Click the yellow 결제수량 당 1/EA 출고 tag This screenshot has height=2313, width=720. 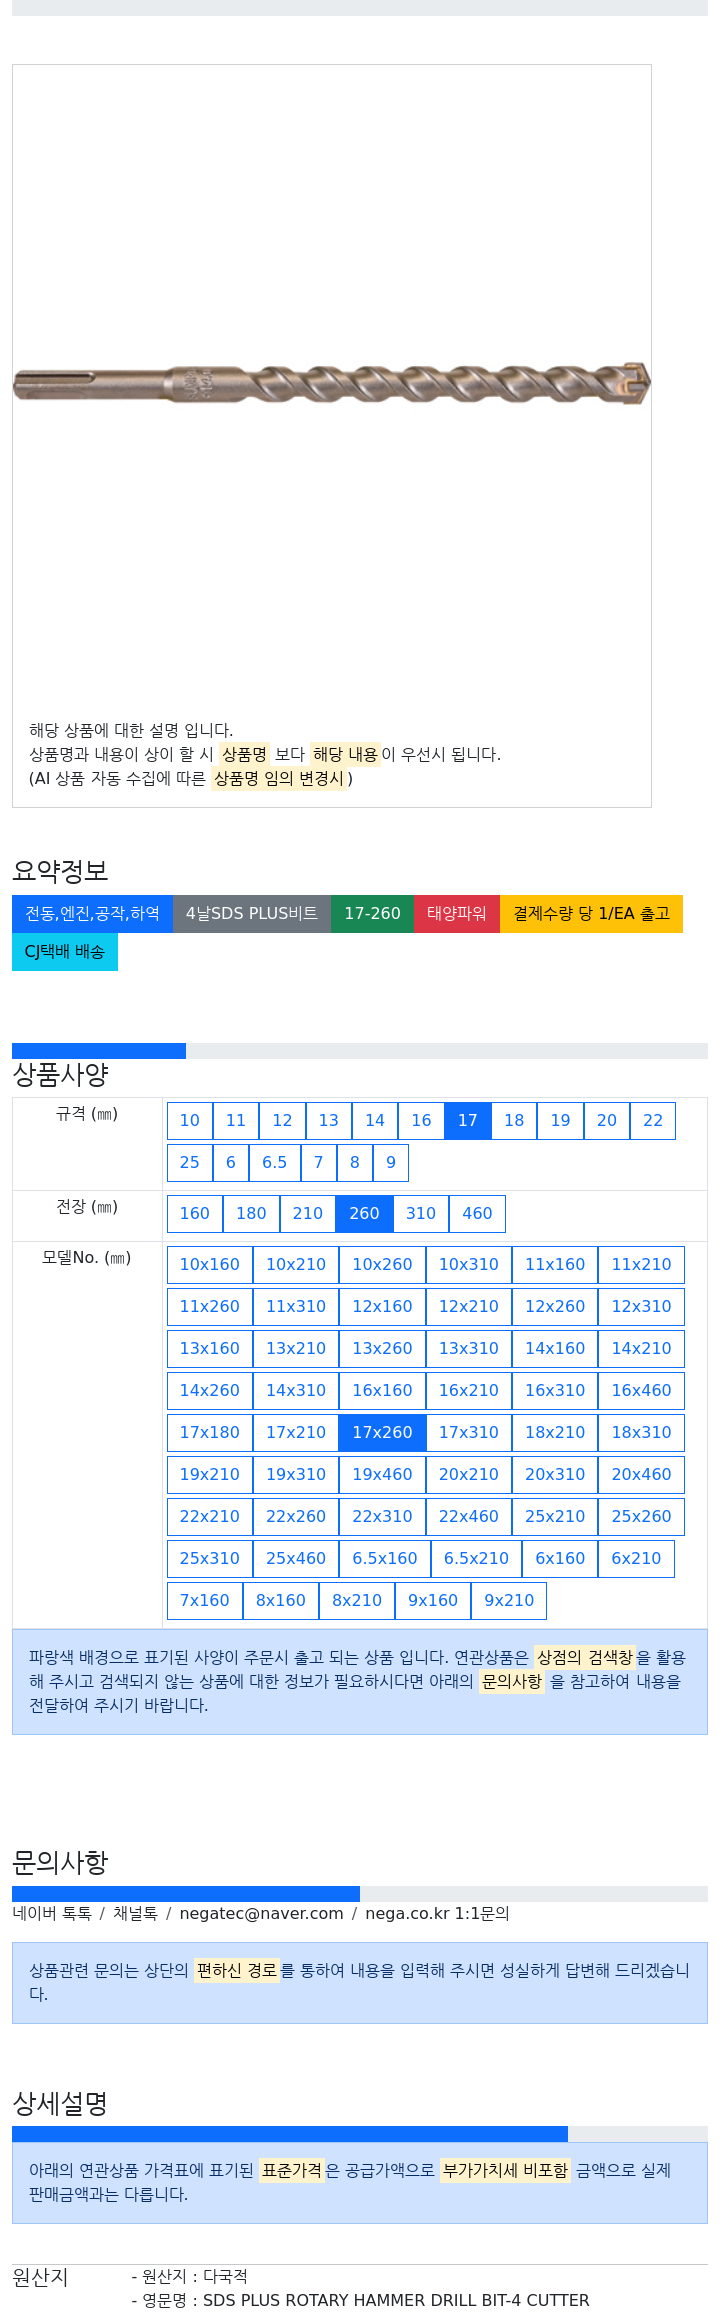[x=591, y=914]
